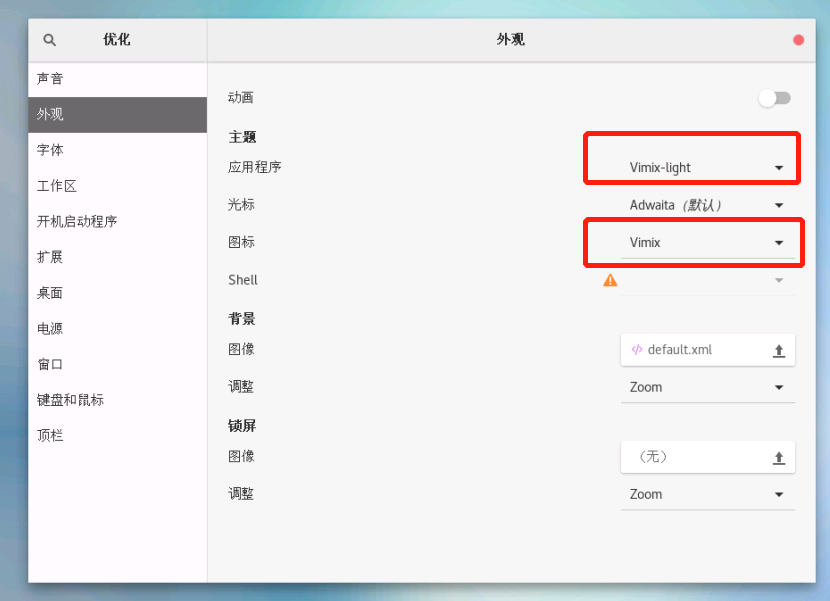The width and height of the screenshot is (830, 601).
Task: Select 字体 in the sidebar
Action: pos(118,150)
